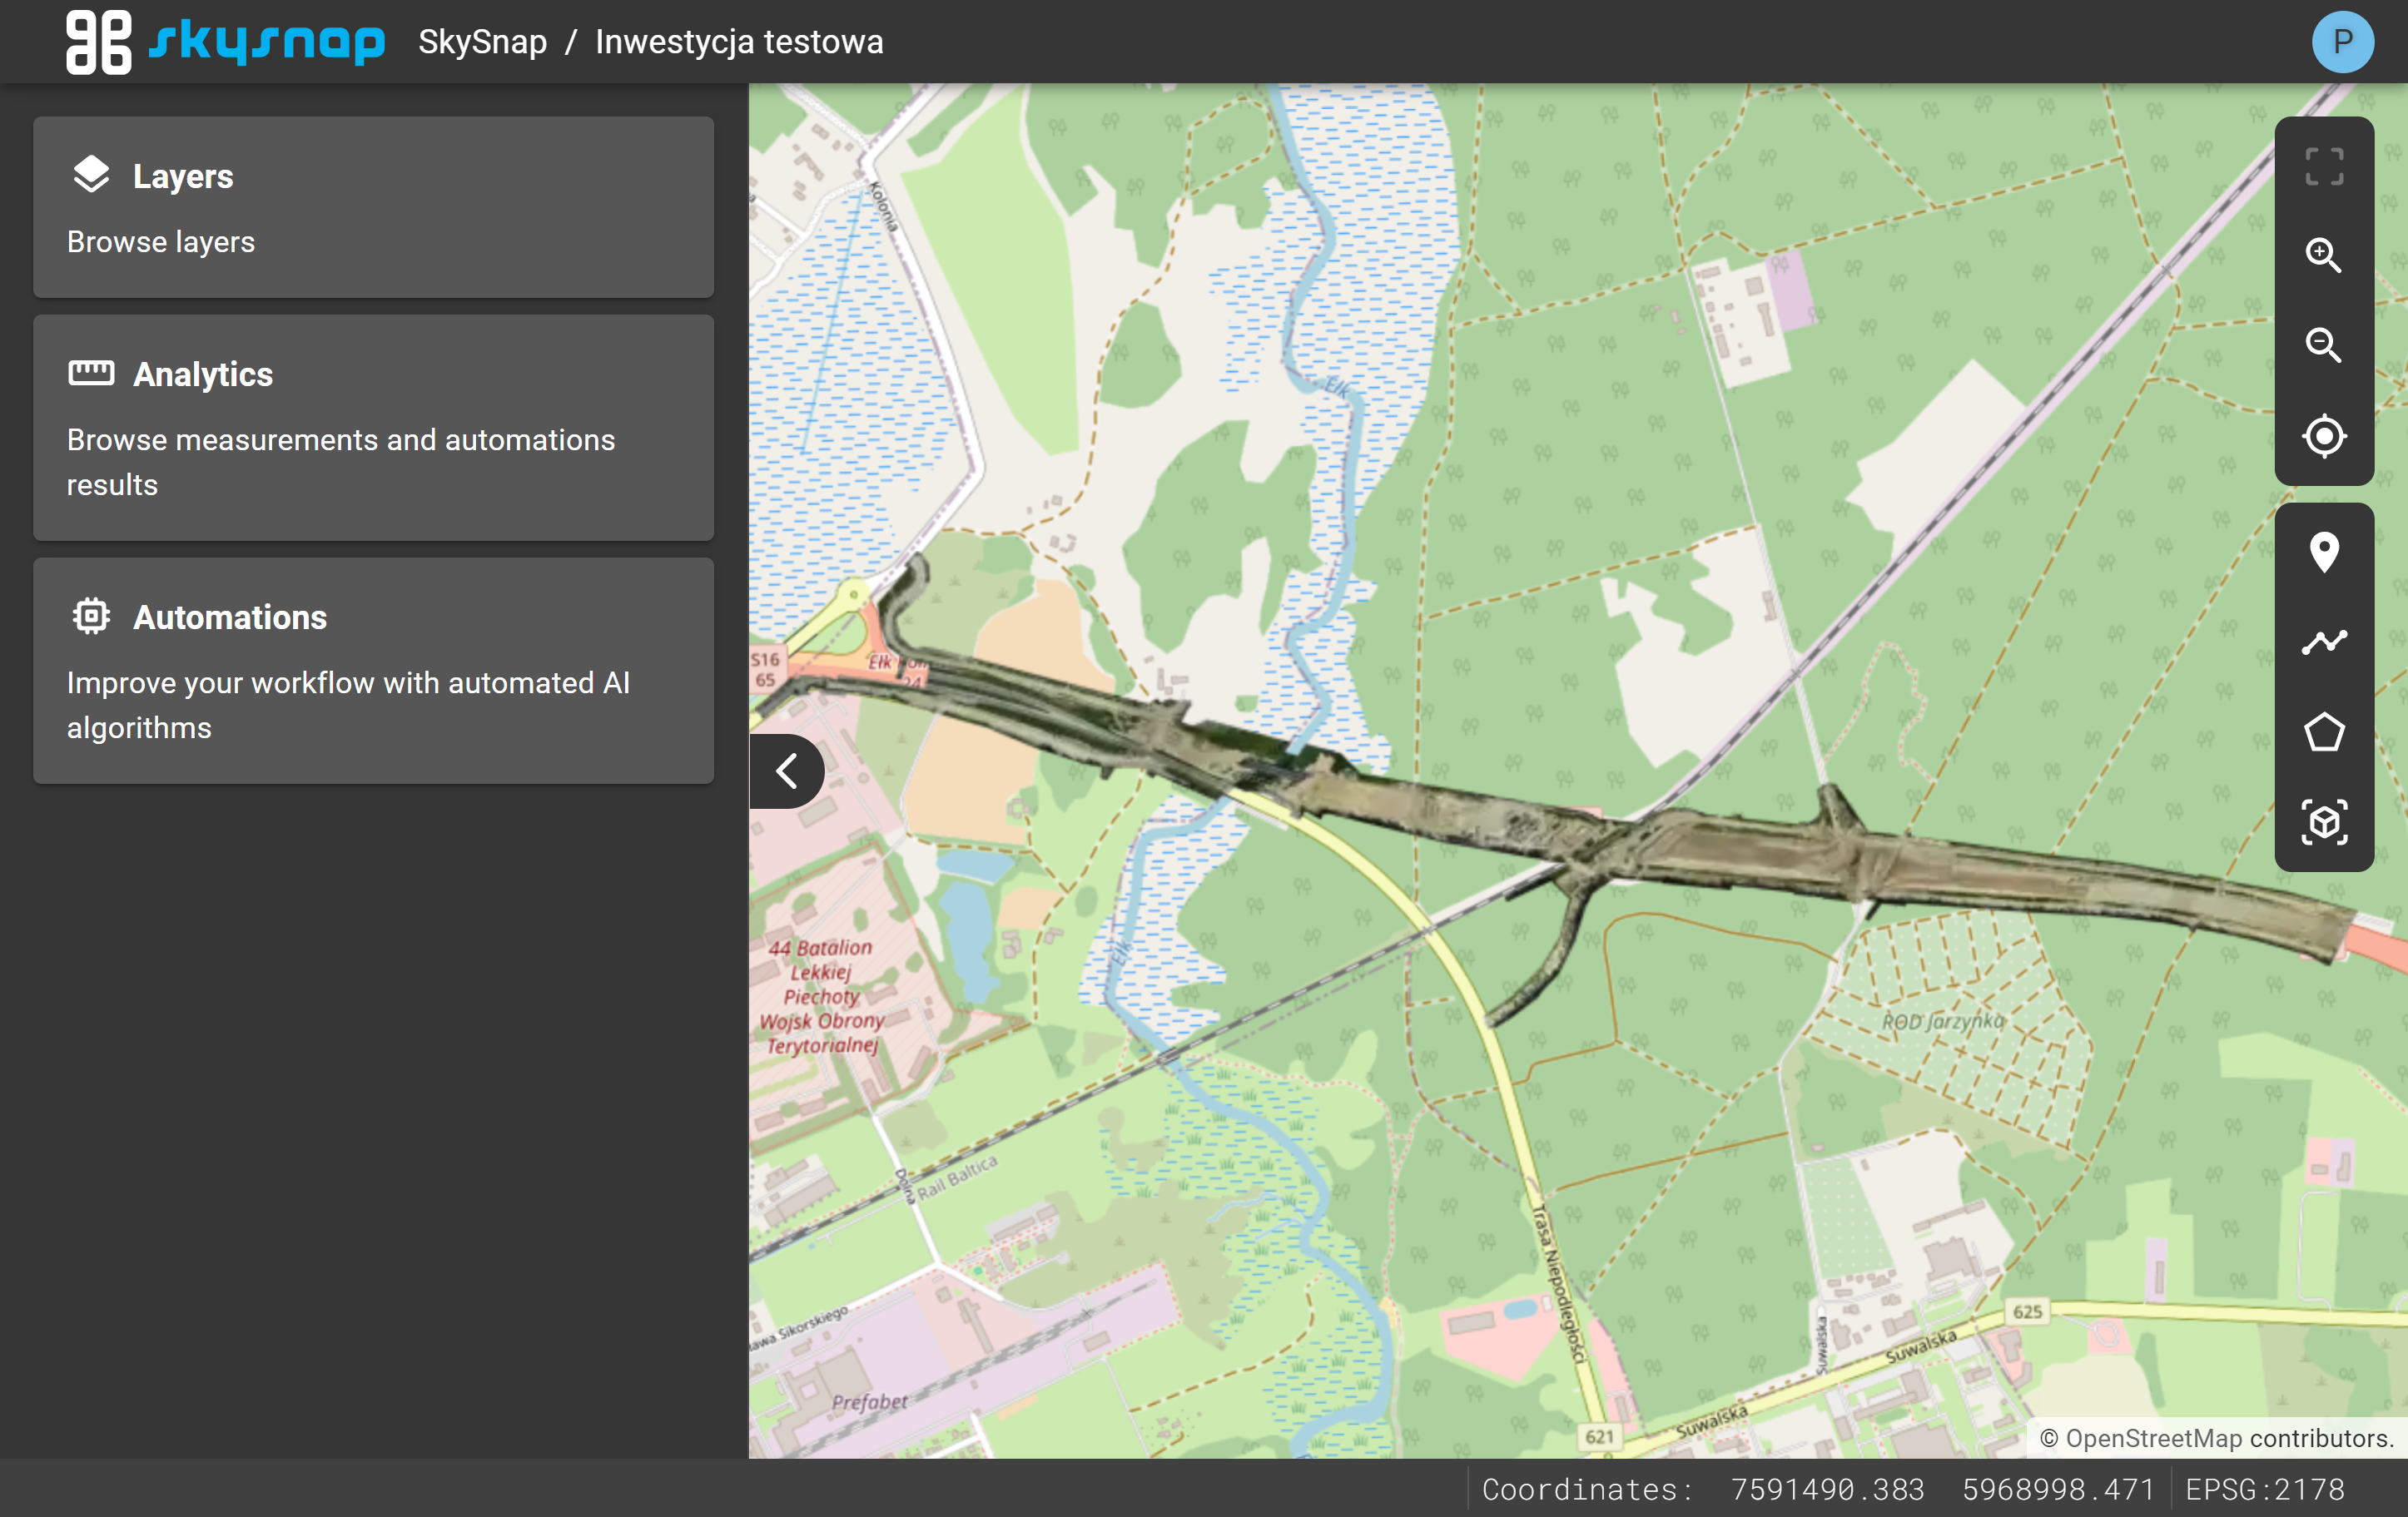Open the Layers card

[x=373, y=207]
